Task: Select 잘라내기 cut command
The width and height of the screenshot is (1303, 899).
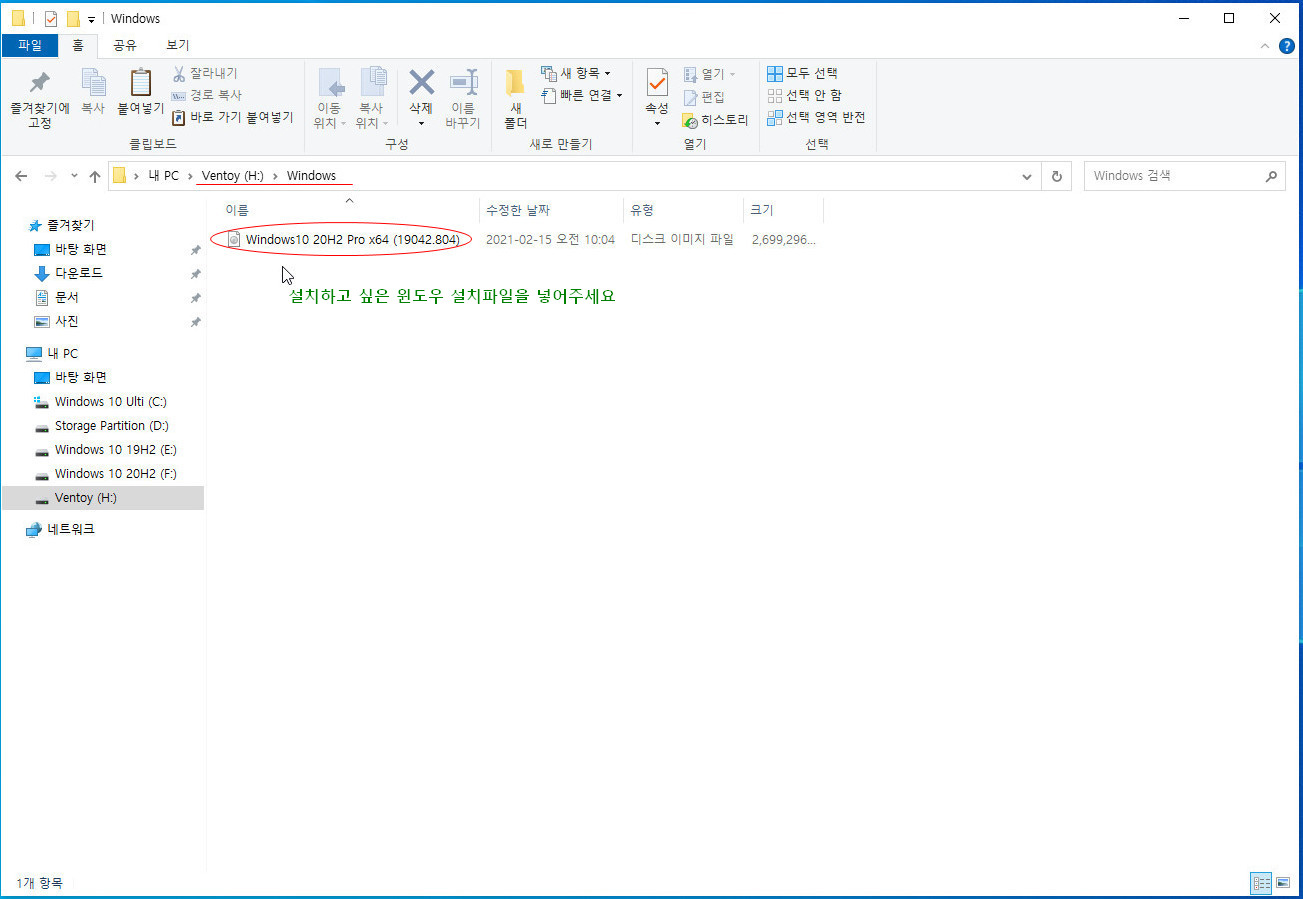Action: [x=205, y=73]
